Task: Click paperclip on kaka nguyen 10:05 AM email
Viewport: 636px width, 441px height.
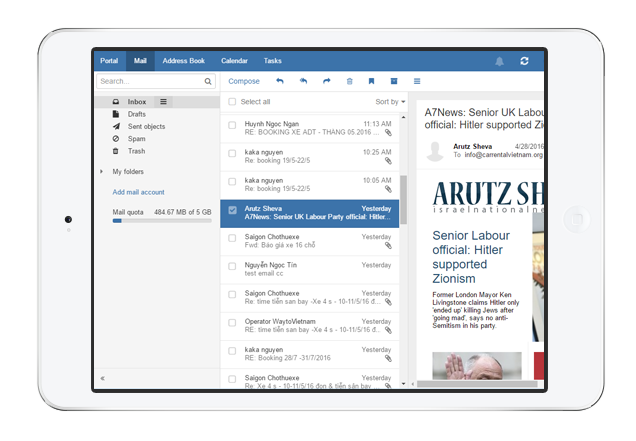Action: (x=388, y=189)
